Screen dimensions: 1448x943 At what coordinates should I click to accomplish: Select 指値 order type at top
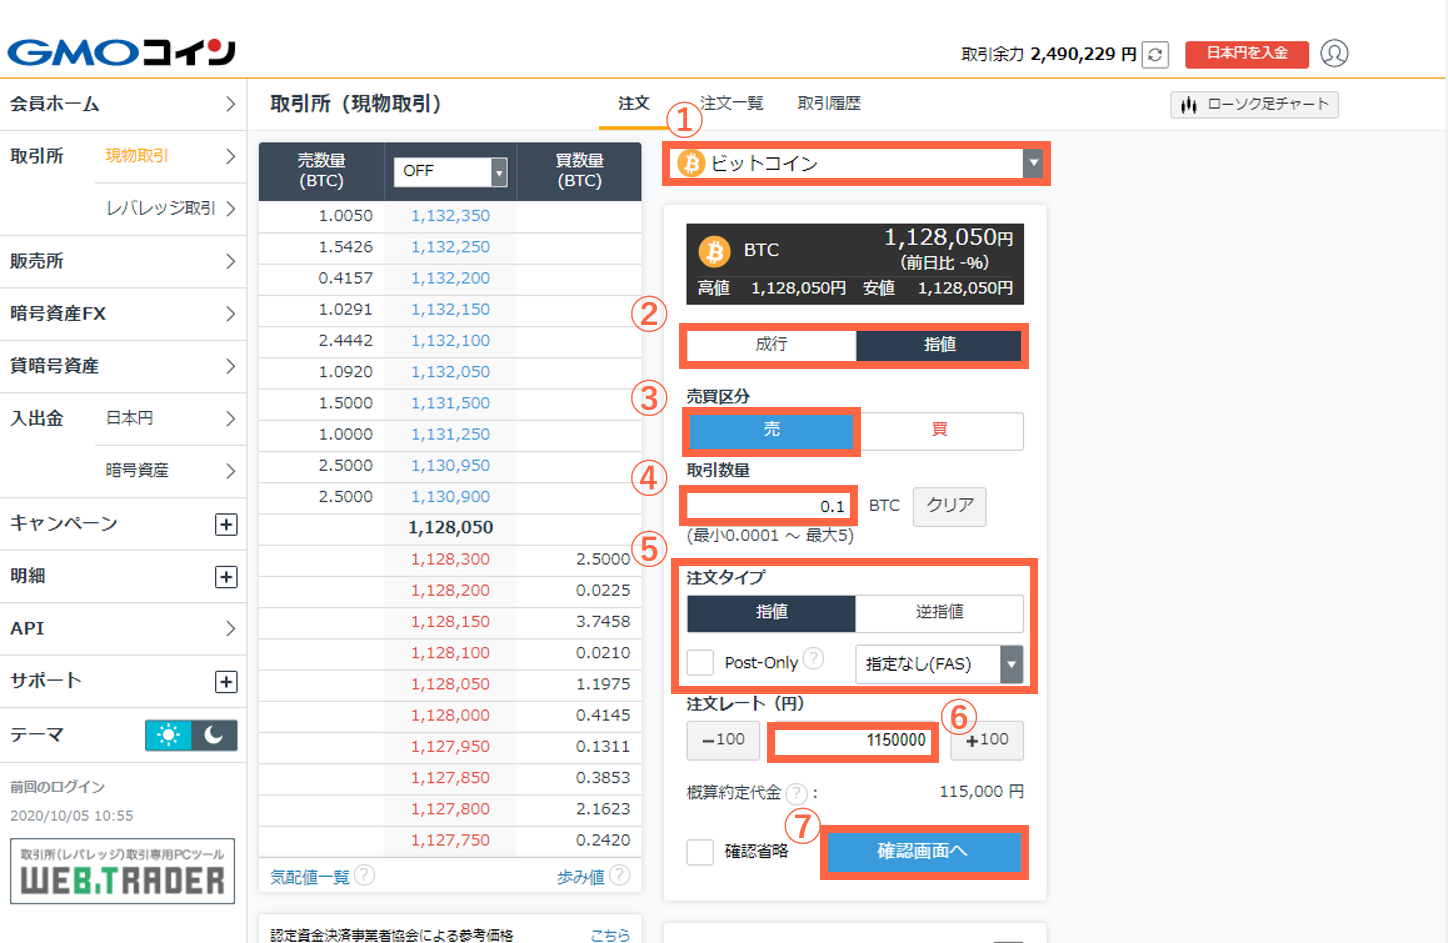coord(939,344)
